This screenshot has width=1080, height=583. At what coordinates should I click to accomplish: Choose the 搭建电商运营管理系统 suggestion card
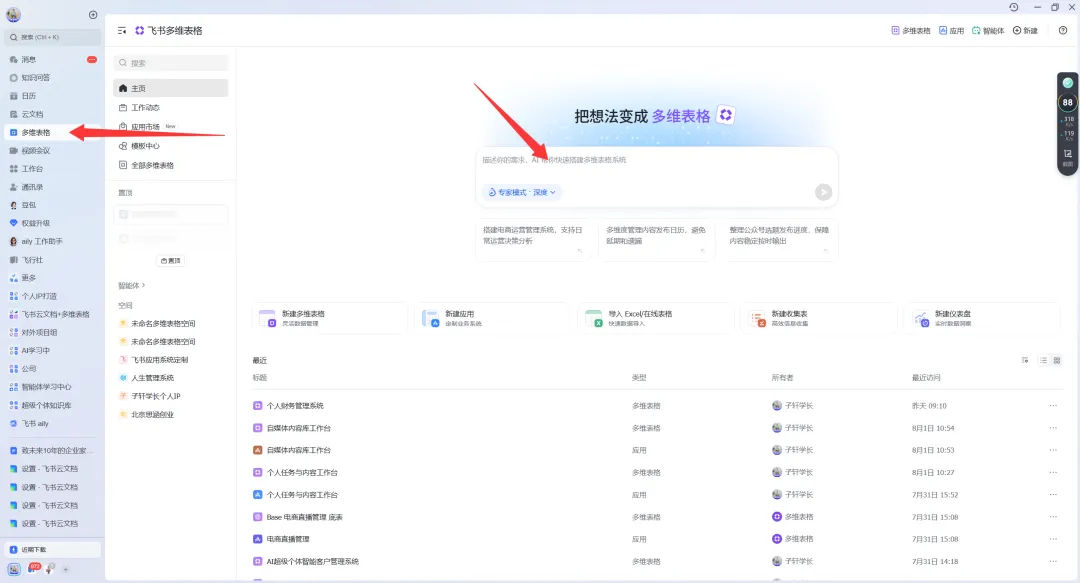point(534,239)
